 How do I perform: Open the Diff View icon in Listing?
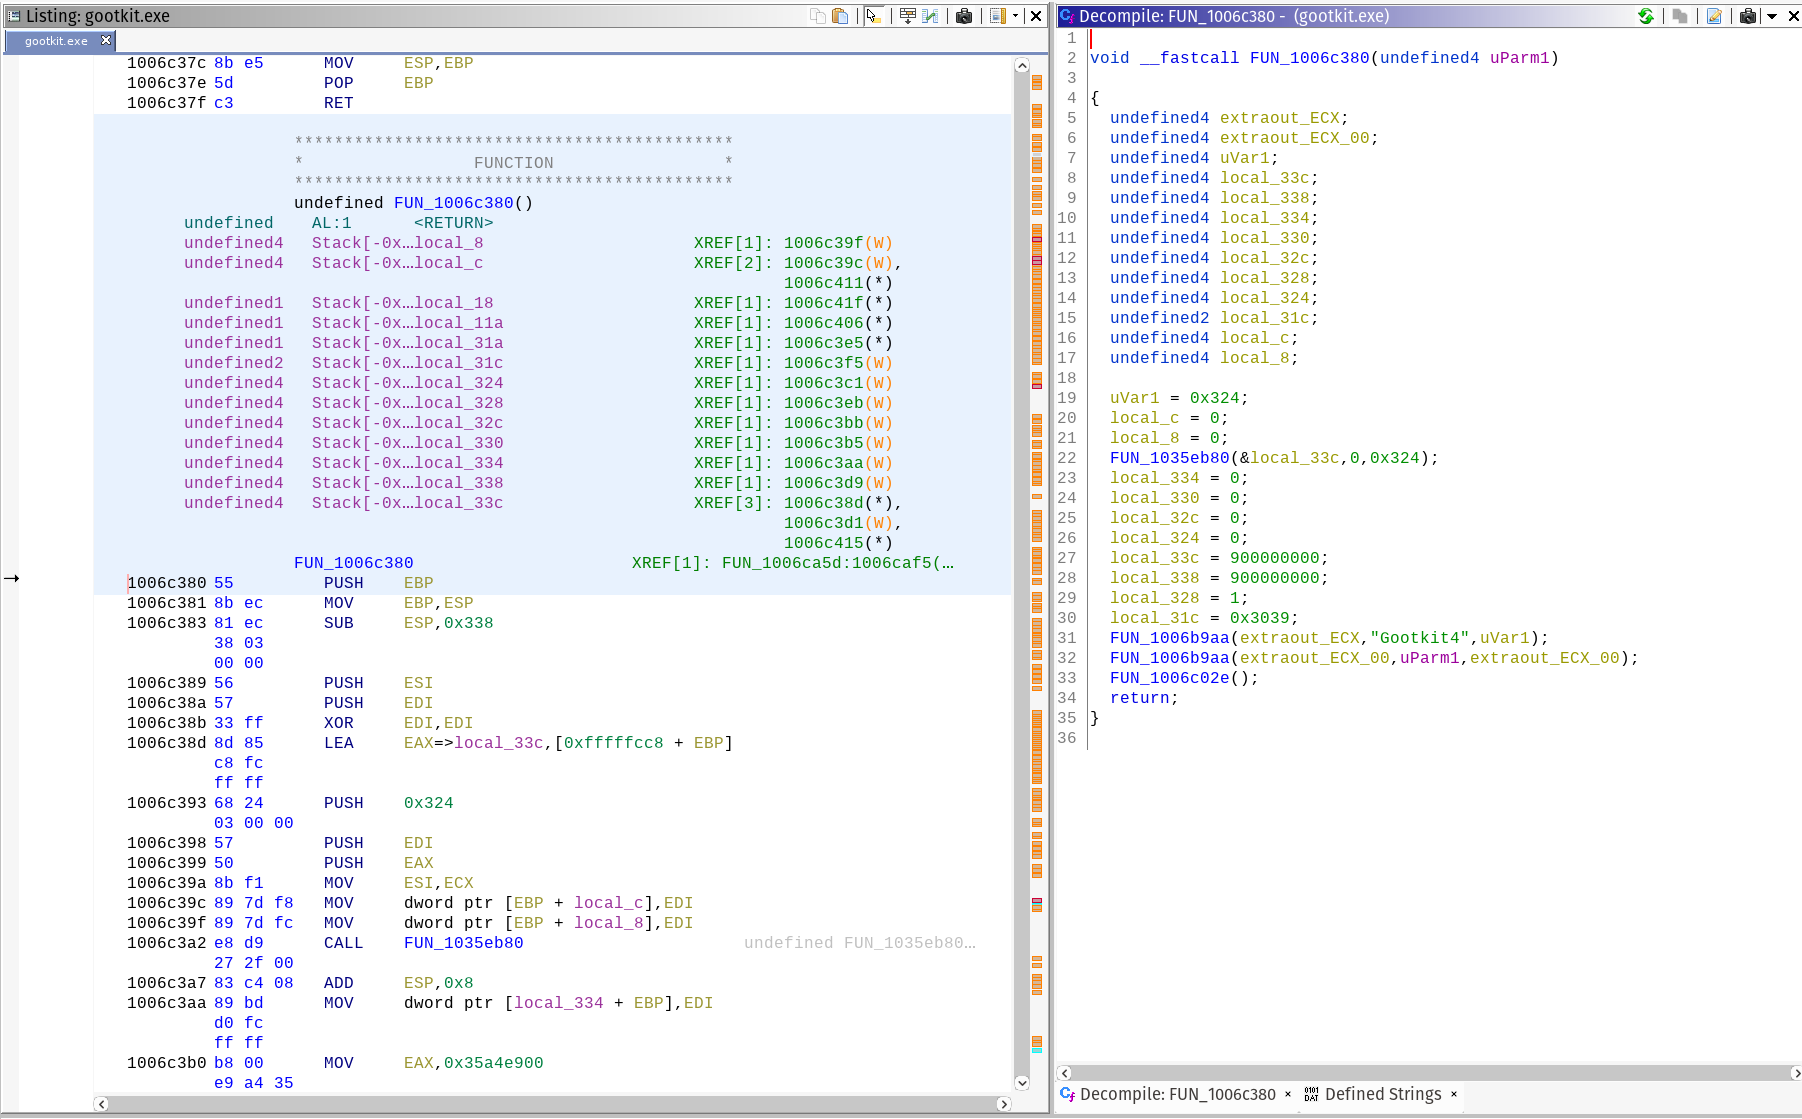tap(931, 16)
